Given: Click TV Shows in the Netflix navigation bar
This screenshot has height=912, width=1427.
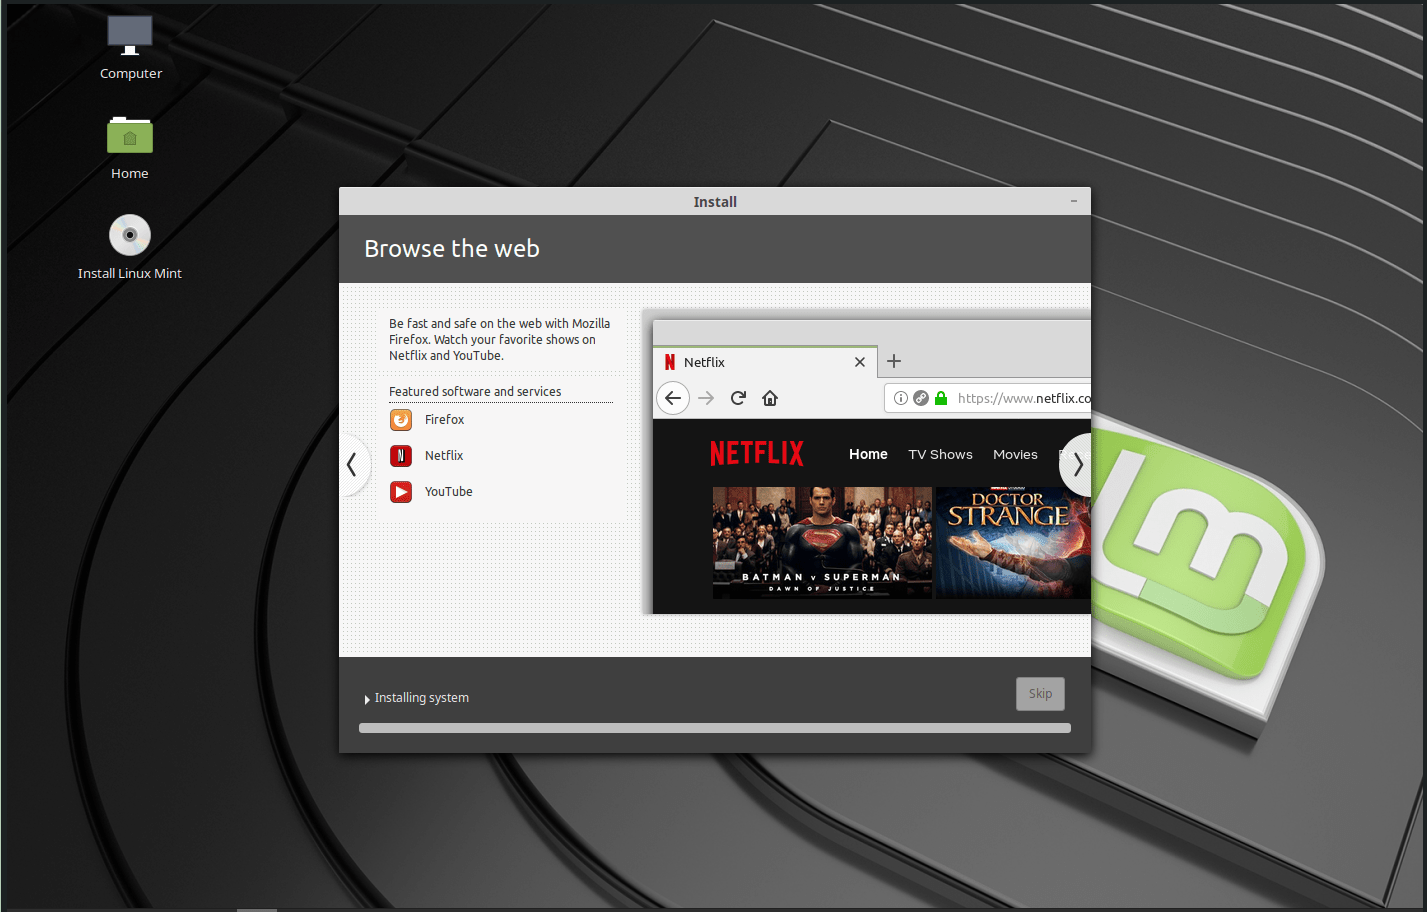Looking at the screenshot, I should coord(939,454).
